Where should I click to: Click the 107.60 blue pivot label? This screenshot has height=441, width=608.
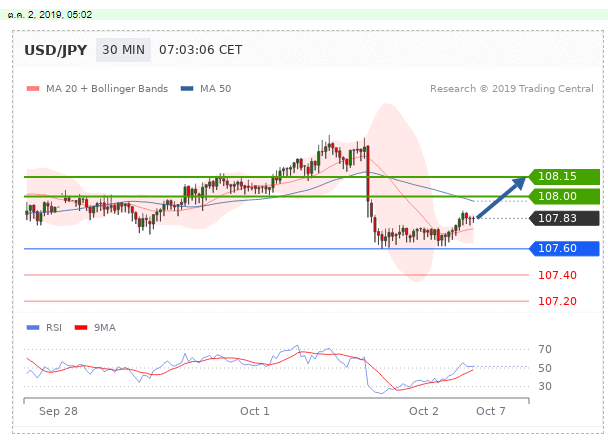tap(564, 248)
